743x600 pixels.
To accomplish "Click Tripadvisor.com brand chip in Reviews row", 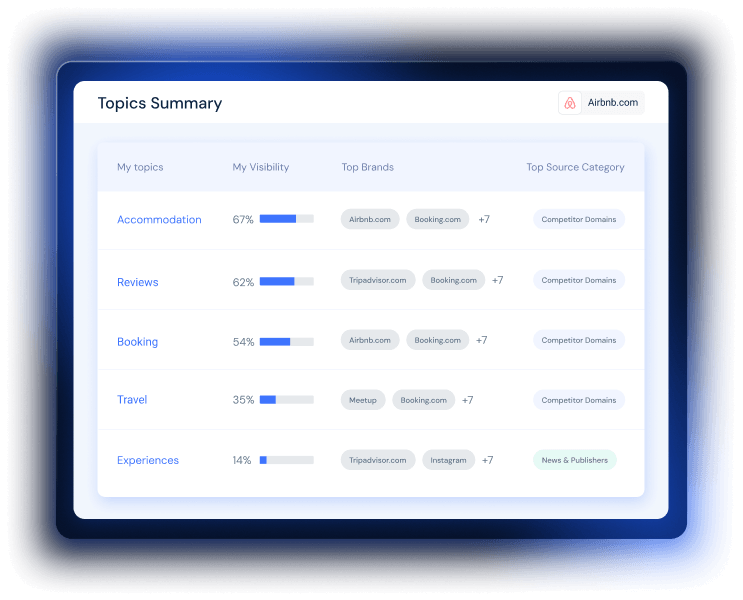I will pos(378,280).
